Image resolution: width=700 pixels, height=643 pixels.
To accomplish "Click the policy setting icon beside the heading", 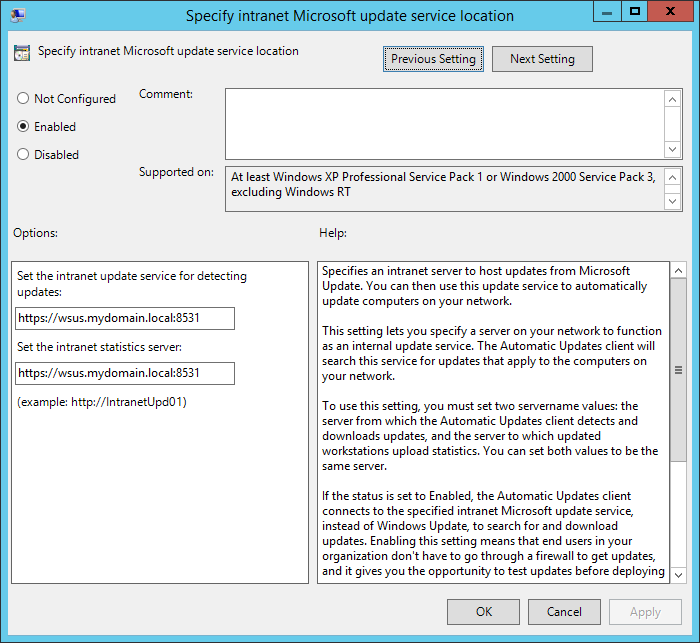I will tap(22, 53).
